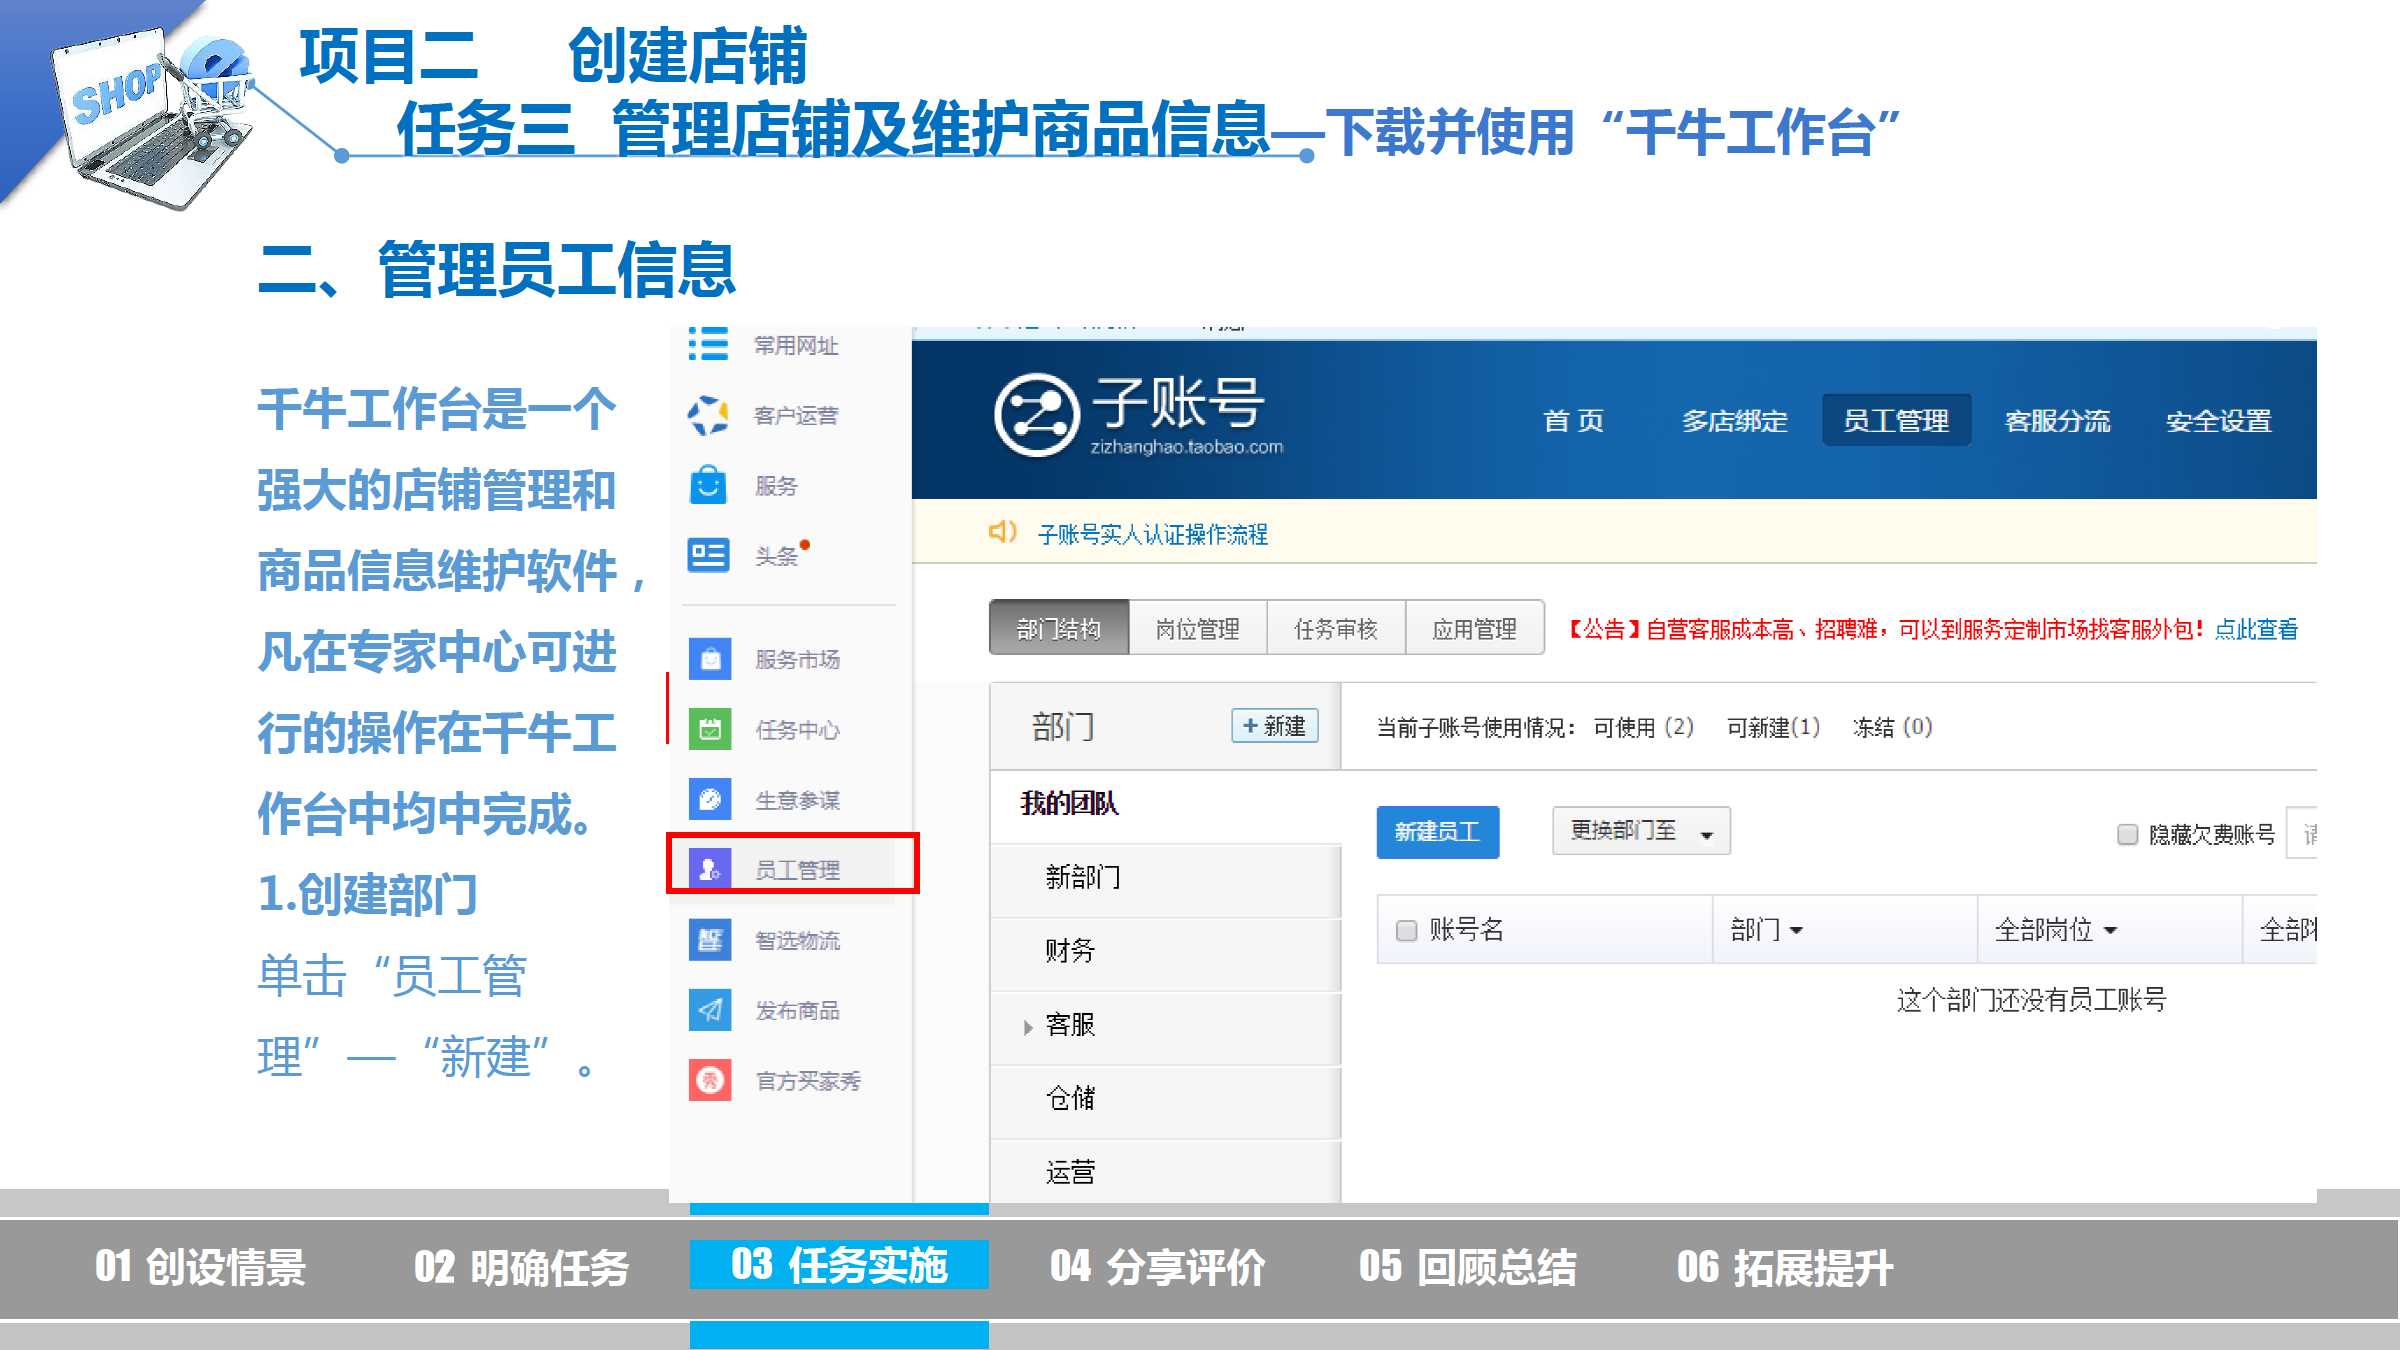Screen dimensions: 2400x1350
Task: Go to slide section 03 任务实施
Action: click(x=839, y=1265)
